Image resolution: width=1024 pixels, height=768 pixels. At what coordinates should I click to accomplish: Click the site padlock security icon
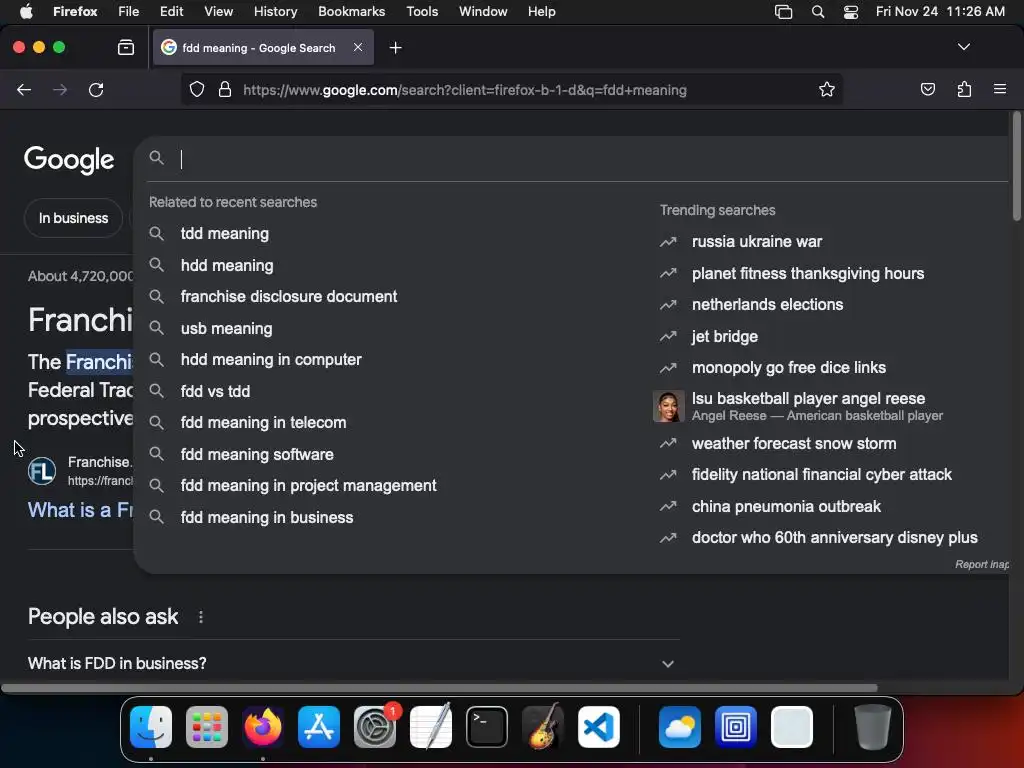pos(225,89)
